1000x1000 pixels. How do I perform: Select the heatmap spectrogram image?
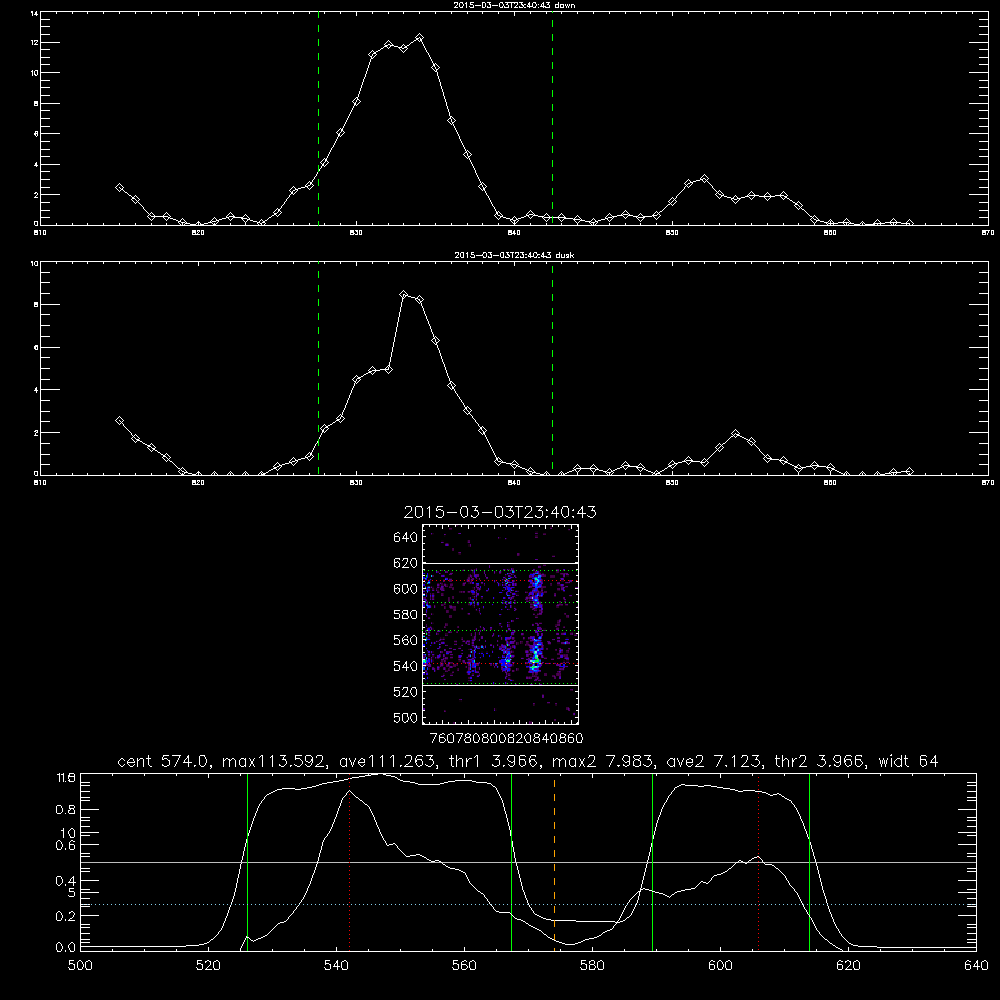[x=500, y=624]
